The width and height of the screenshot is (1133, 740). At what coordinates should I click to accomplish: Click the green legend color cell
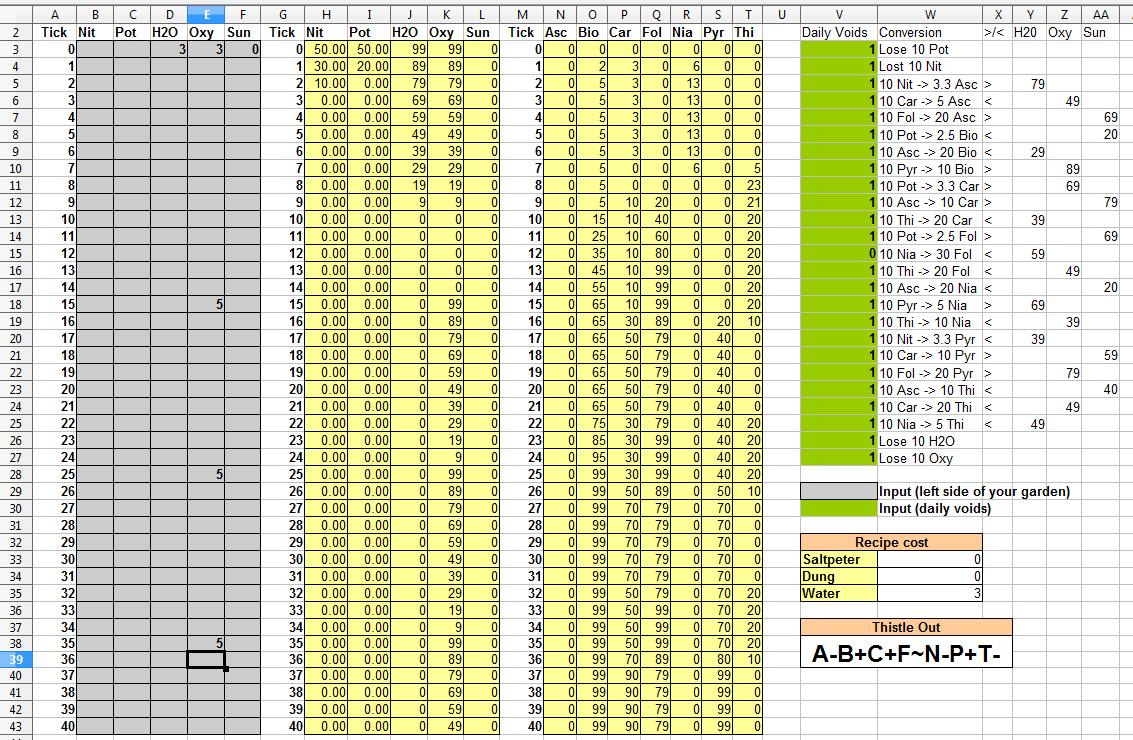839,508
